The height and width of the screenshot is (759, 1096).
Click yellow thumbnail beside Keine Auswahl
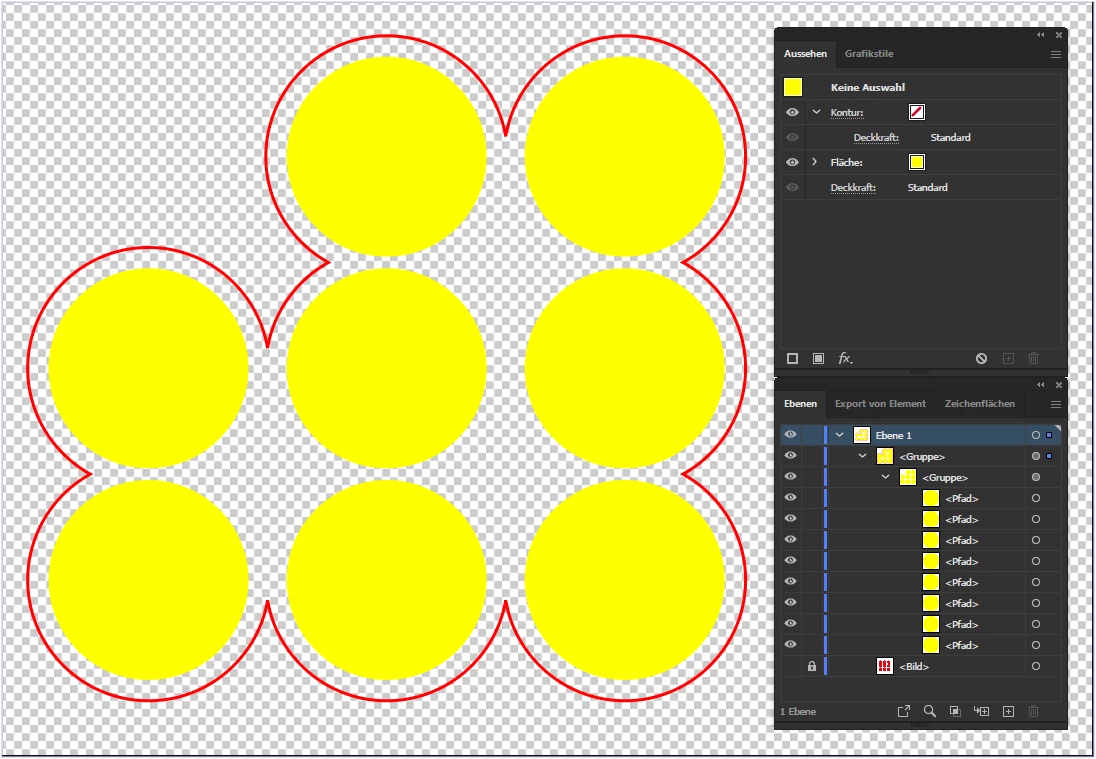(793, 87)
